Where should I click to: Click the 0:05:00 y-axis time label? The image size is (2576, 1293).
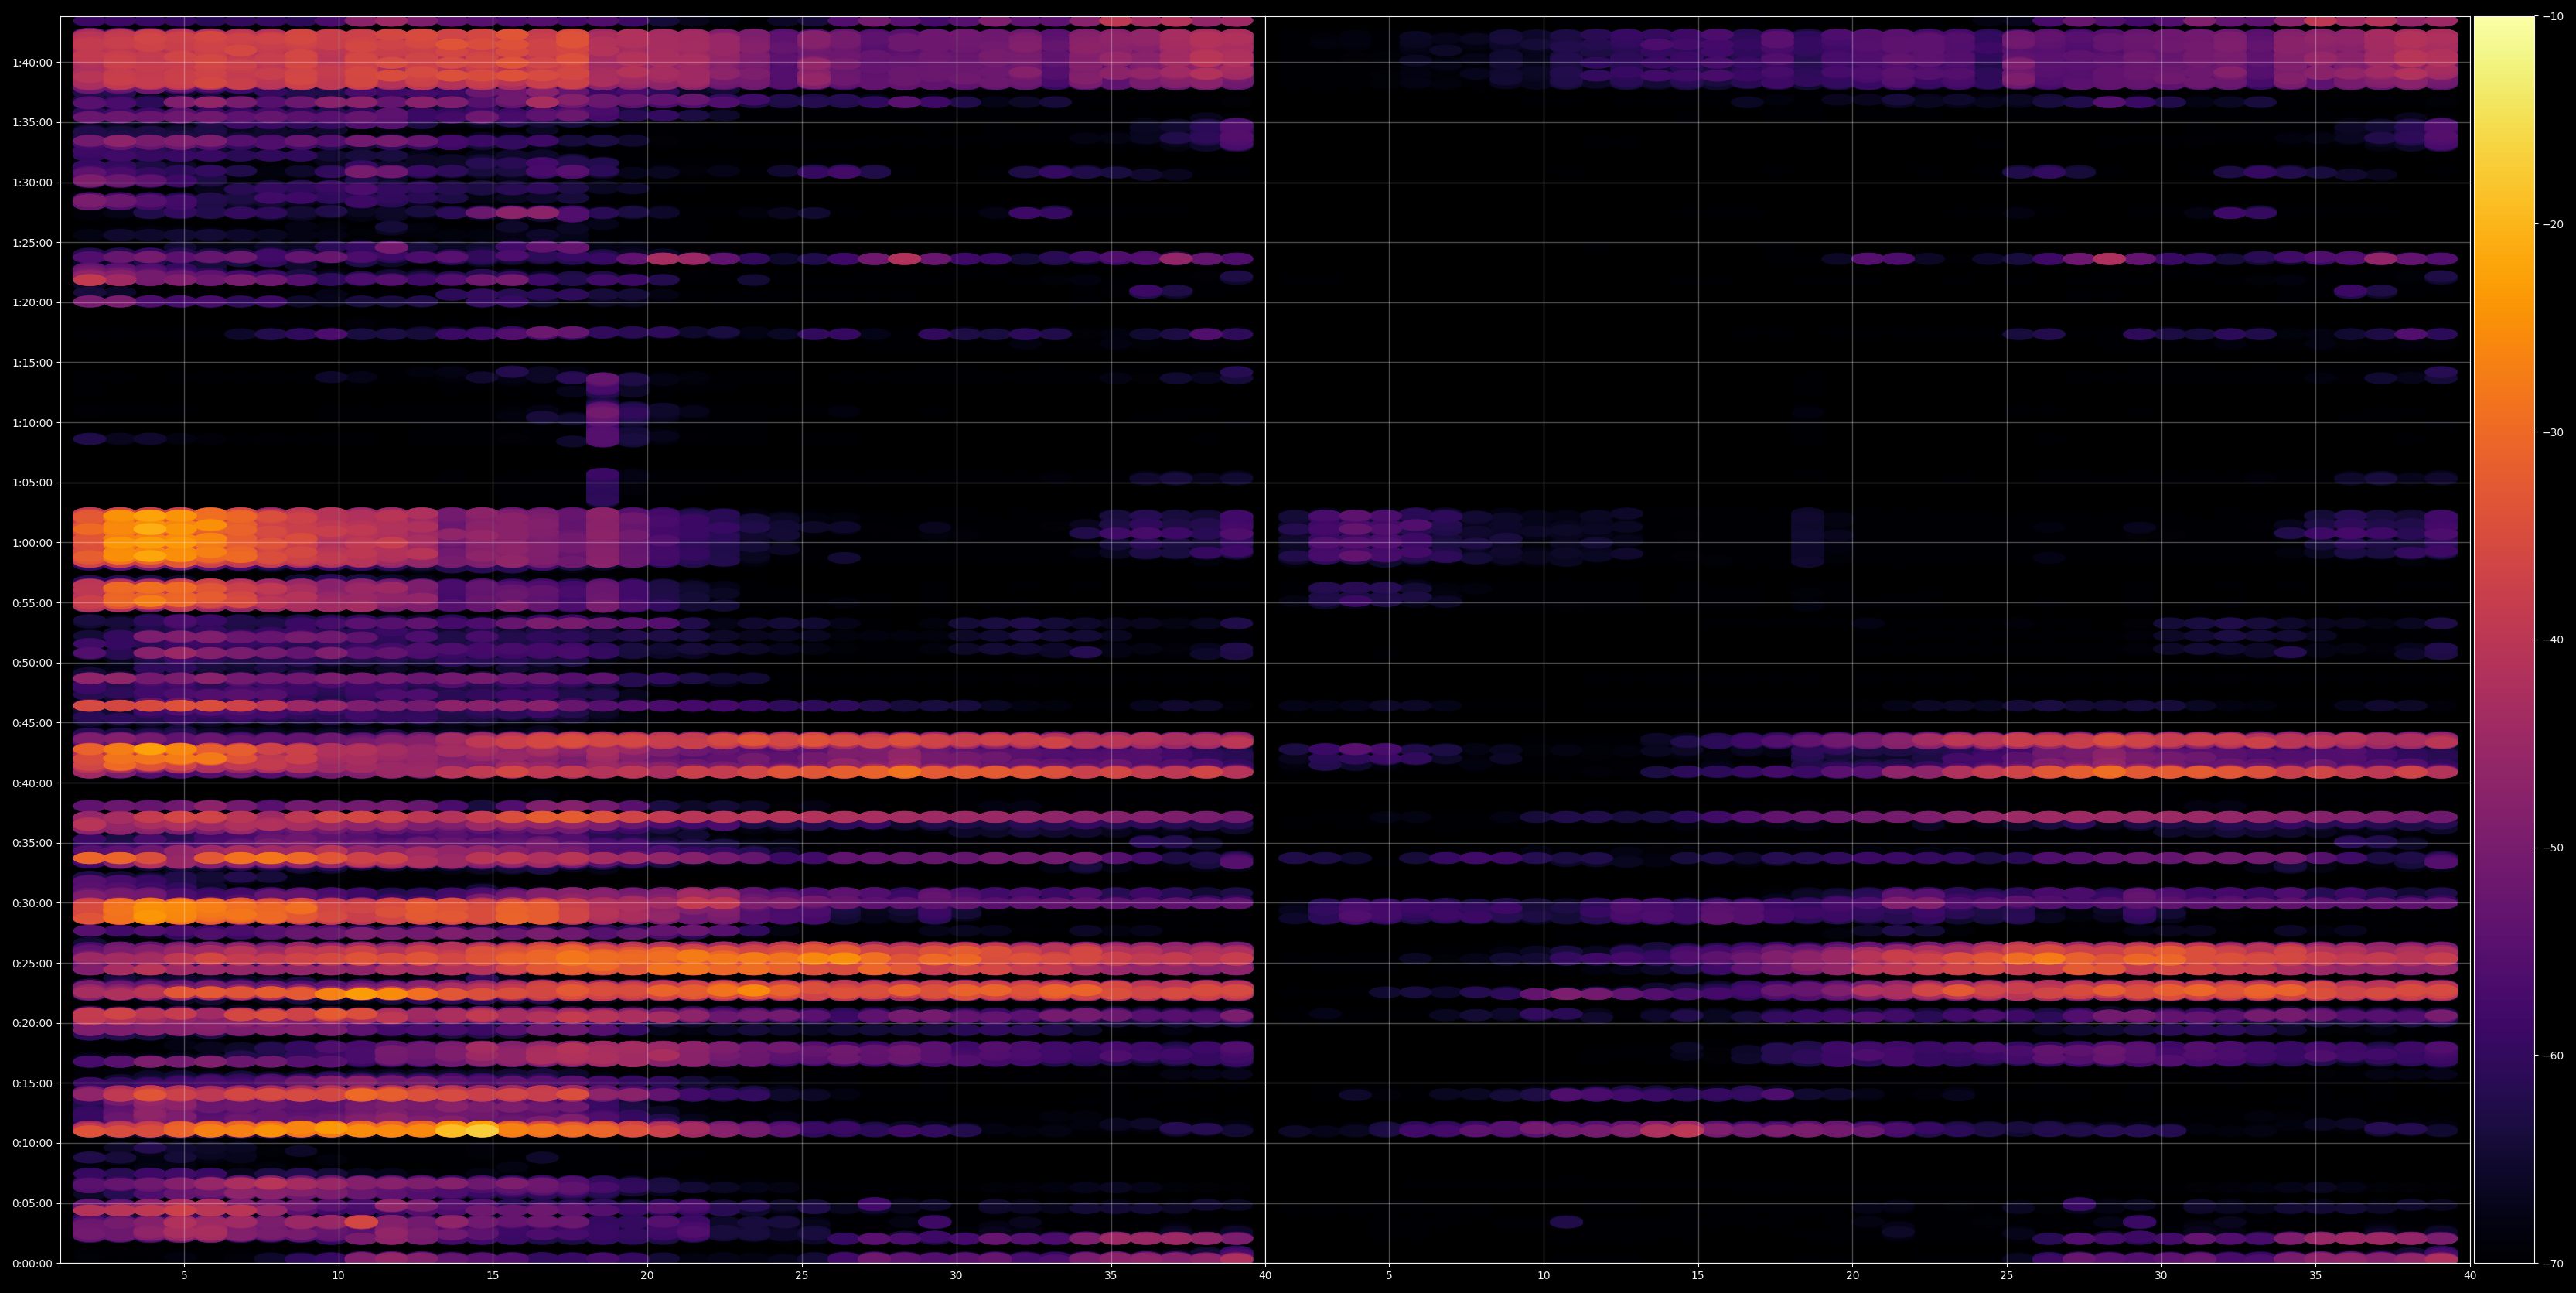tap(32, 1203)
